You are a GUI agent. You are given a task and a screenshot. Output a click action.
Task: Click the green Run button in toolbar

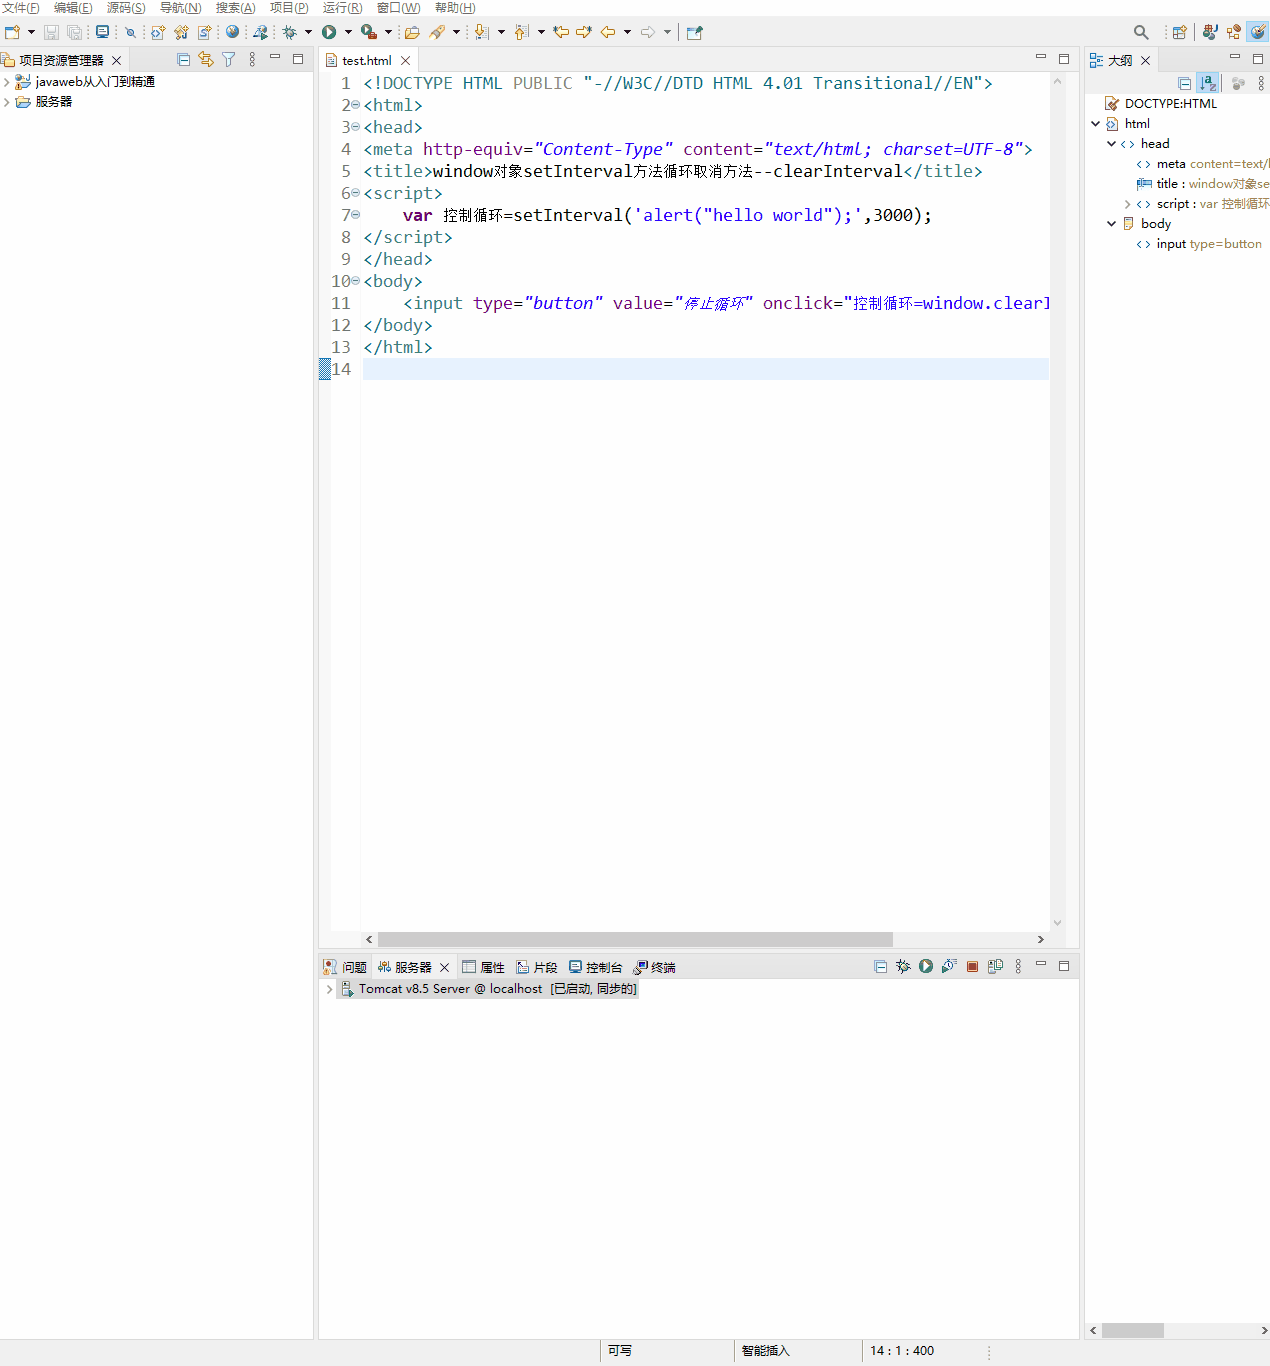click(329, 32)
